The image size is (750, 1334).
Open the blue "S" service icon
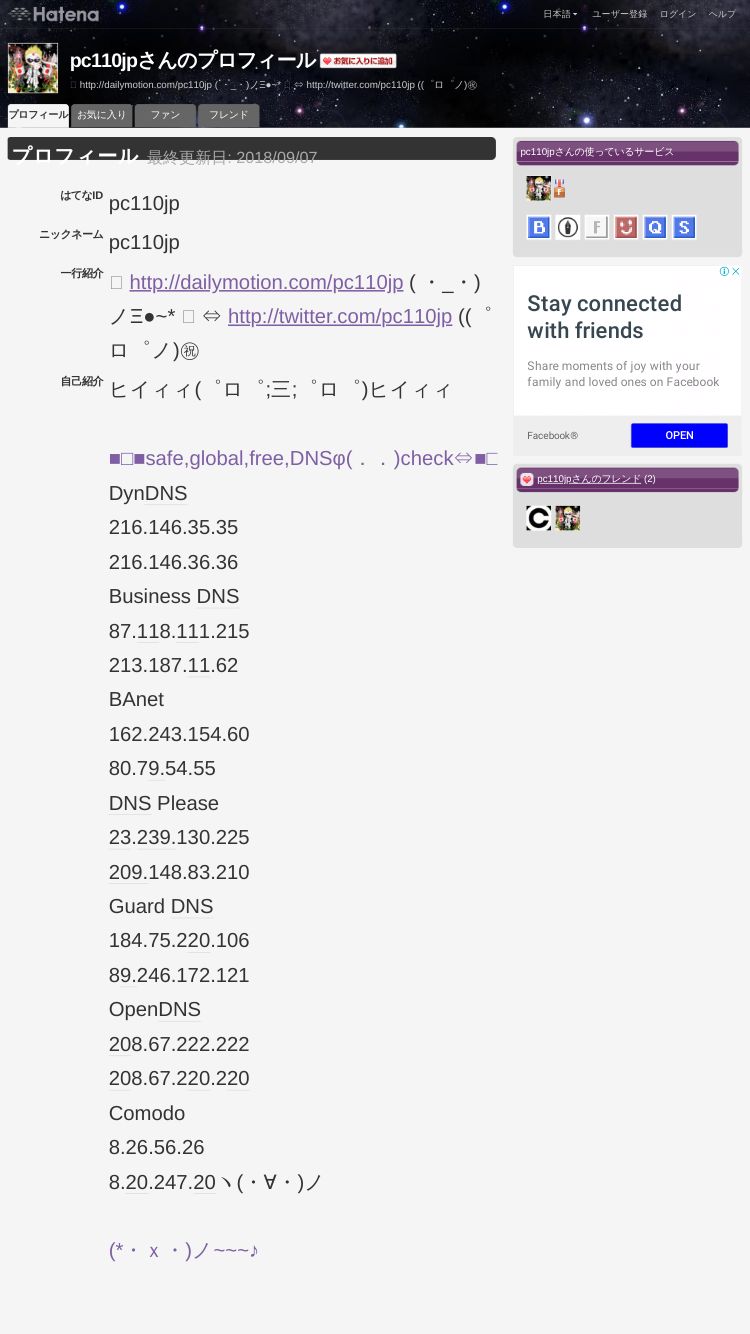coord(684,227)
